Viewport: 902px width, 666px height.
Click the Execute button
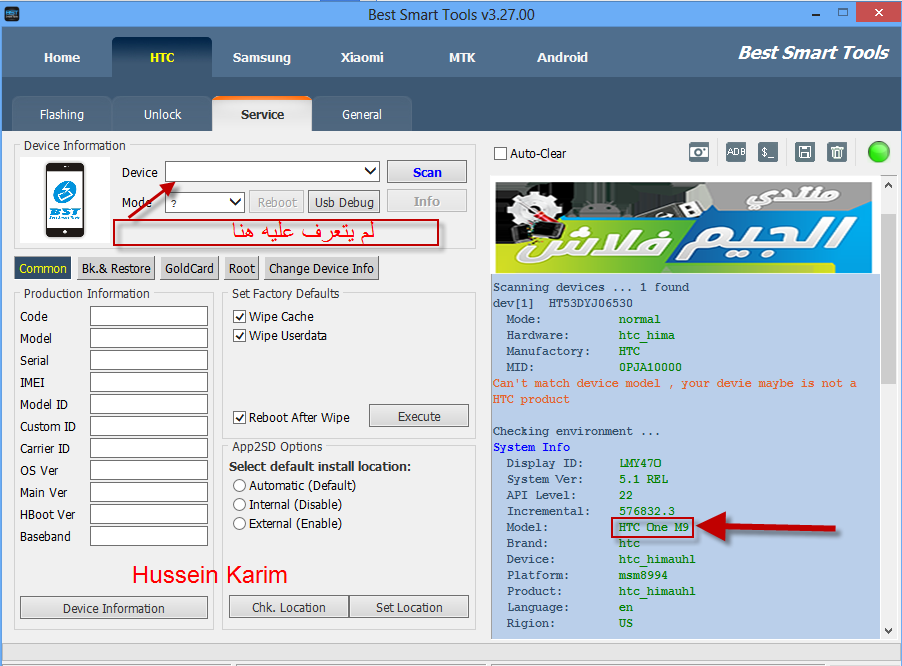(419, 416)
